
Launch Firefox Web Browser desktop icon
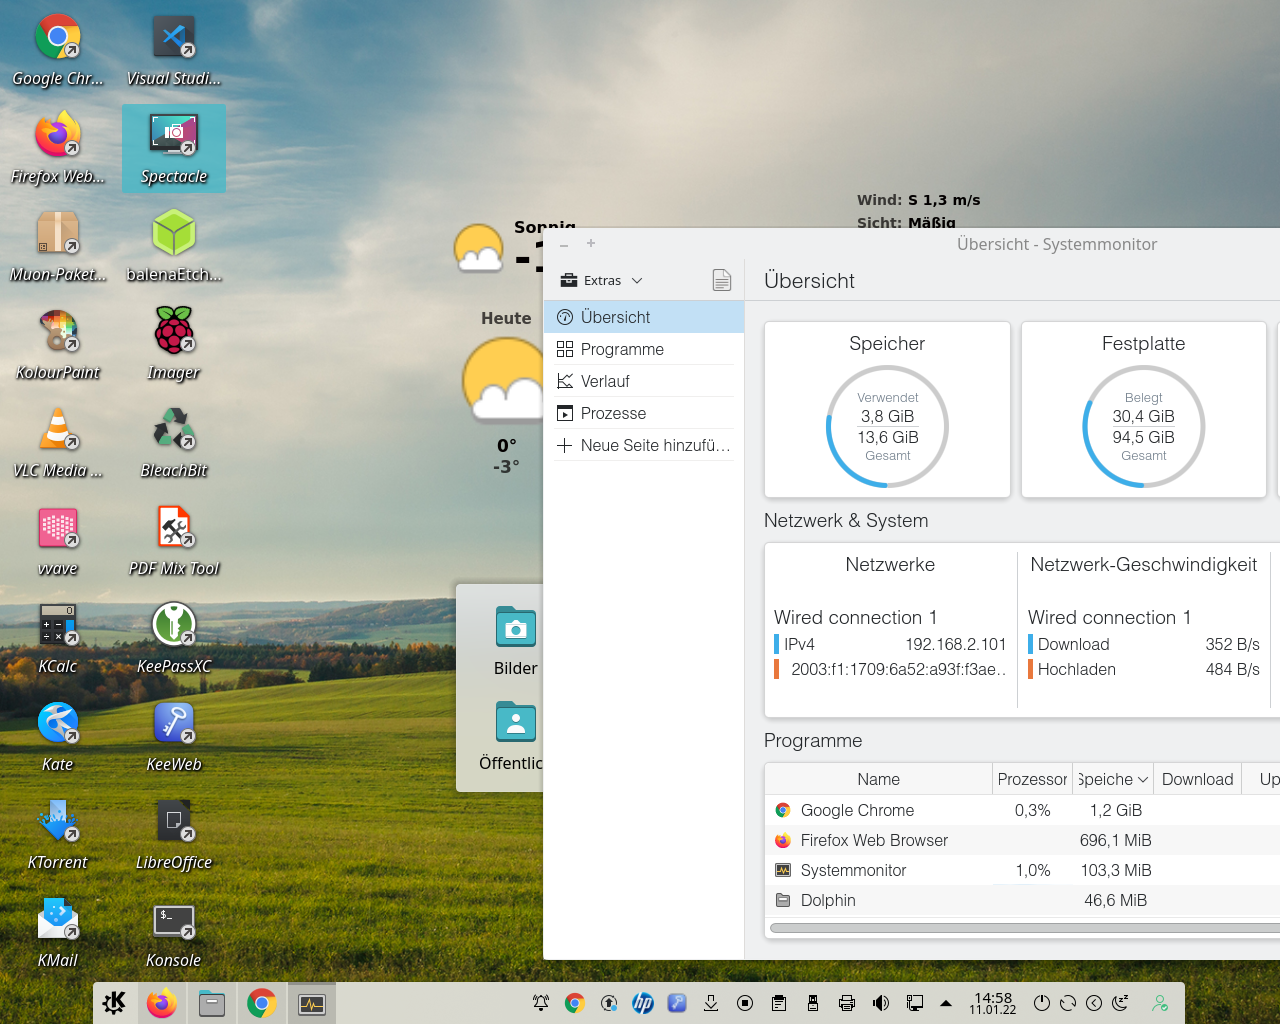(x=58, y=148)
